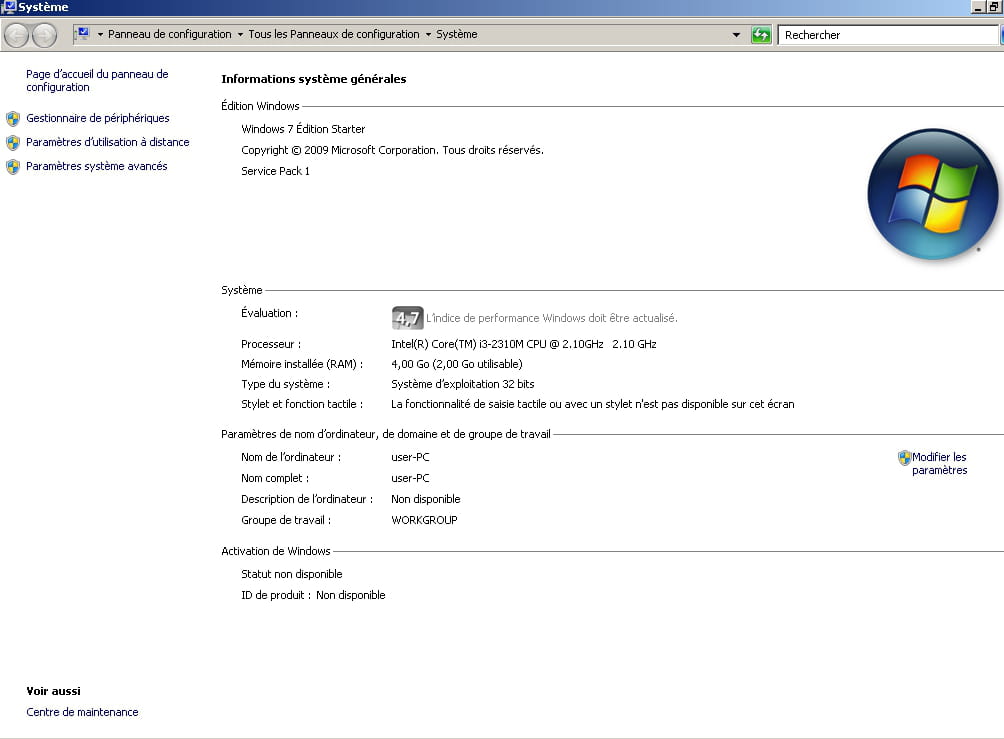
Task: Open Page d'accueil du panneau de configuration
Action: 97,81
